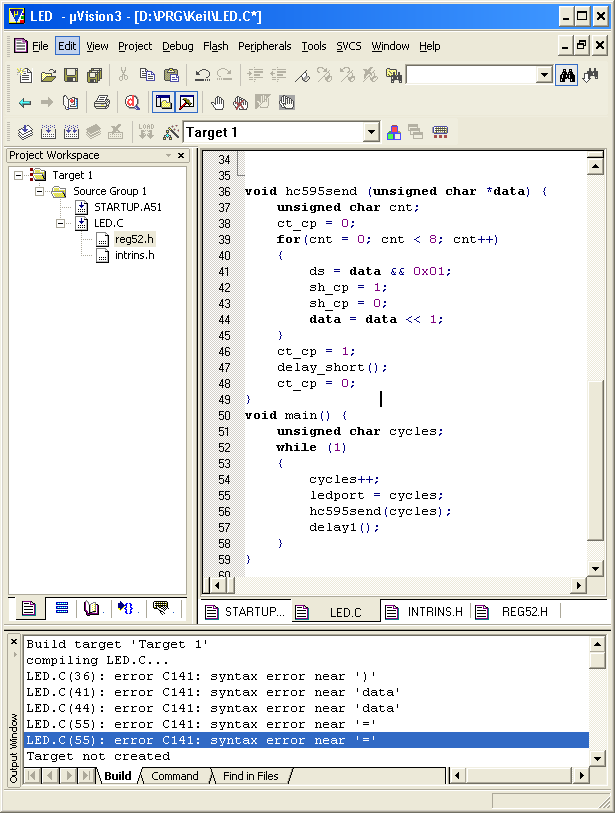Select reg52.h in the project tree
The width and height of the screenshot is (615, 813).
click(x=133, y=239)
